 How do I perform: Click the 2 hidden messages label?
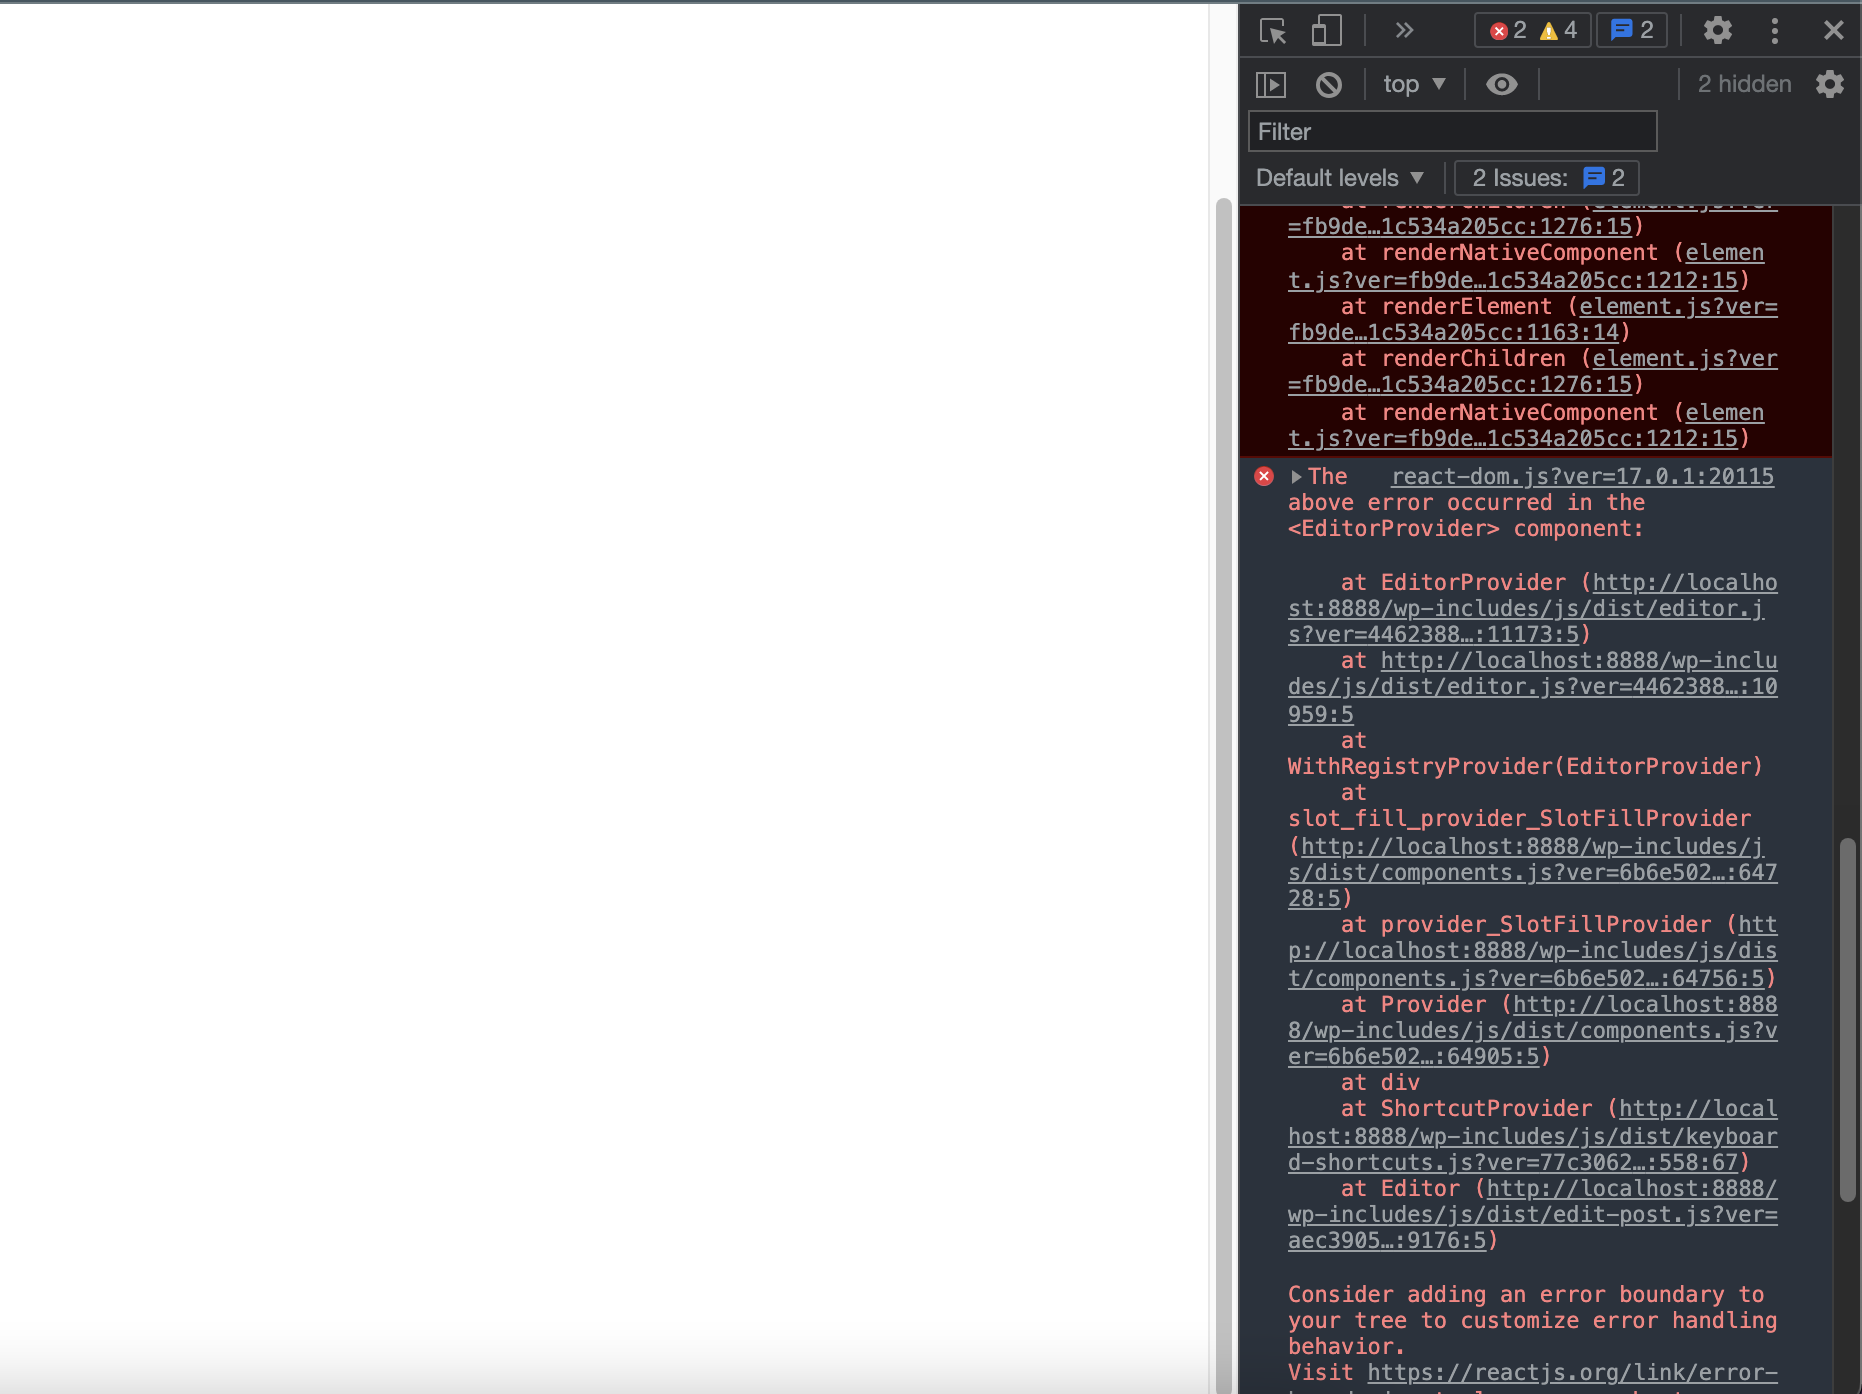[x=1744, y=84]
